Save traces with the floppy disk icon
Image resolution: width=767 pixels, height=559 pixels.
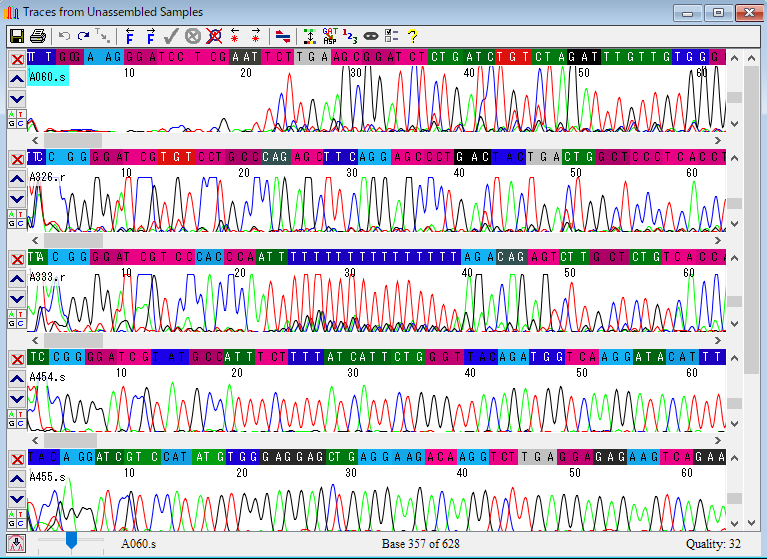17,36
